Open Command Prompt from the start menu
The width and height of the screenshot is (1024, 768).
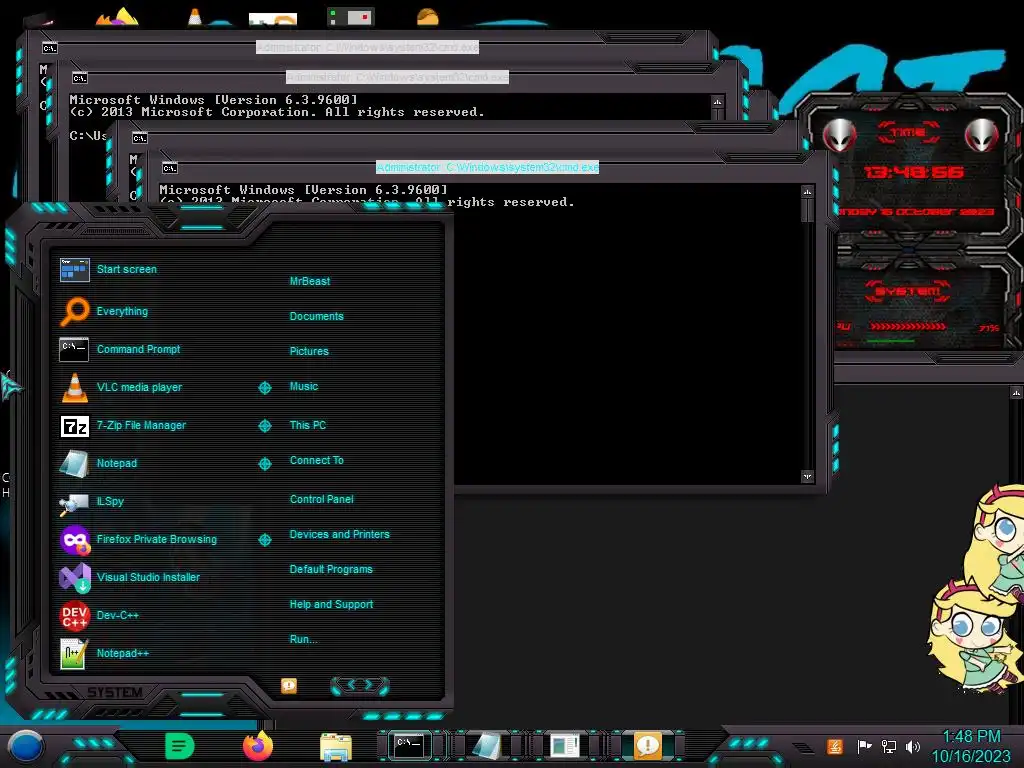120,349
